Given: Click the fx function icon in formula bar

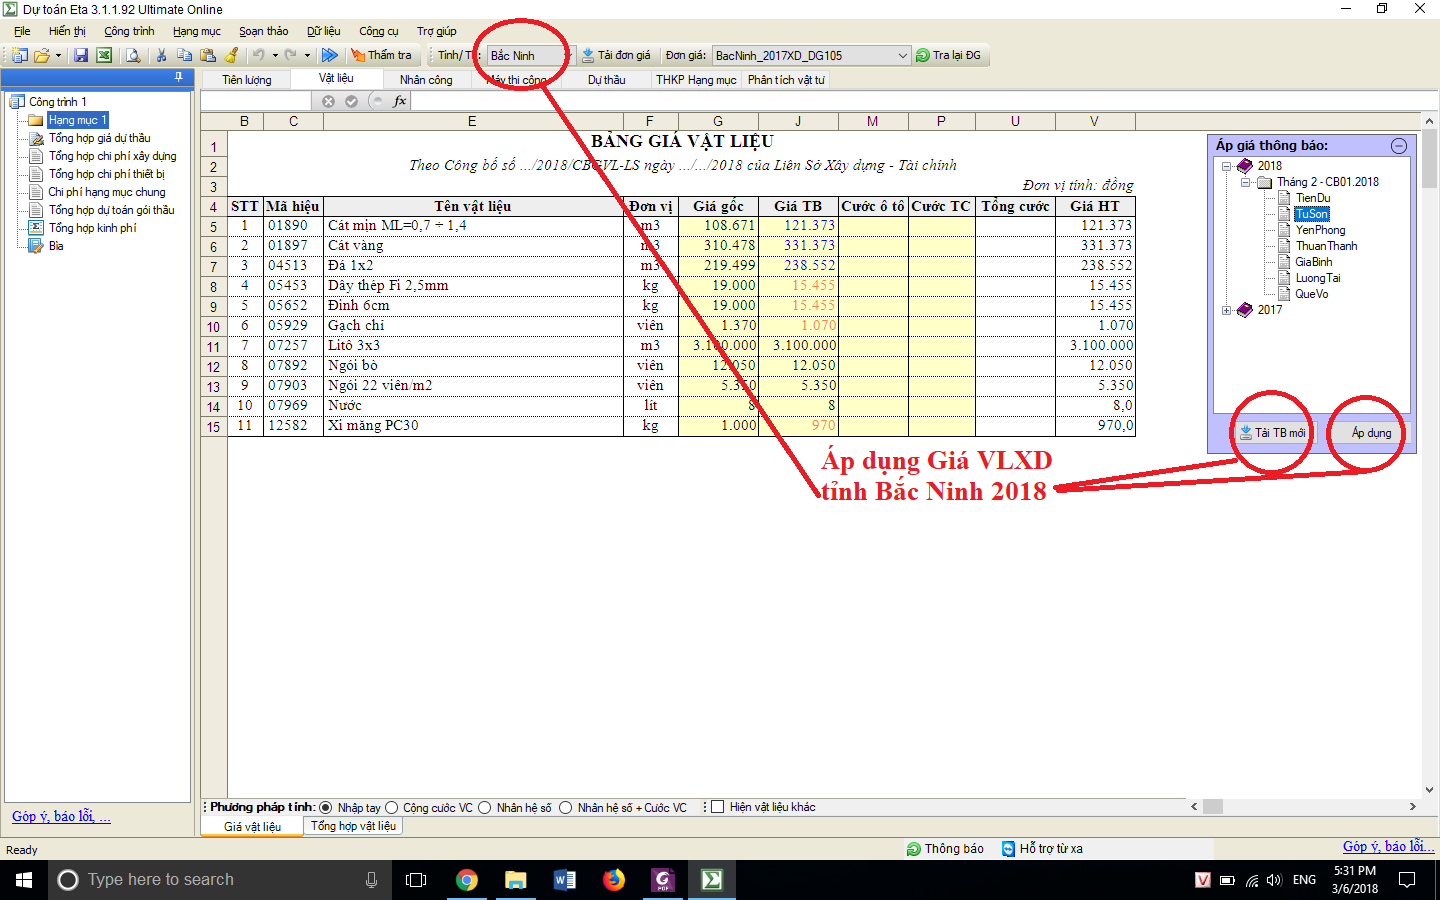Looking at the screenshot, I should (400, 101).
